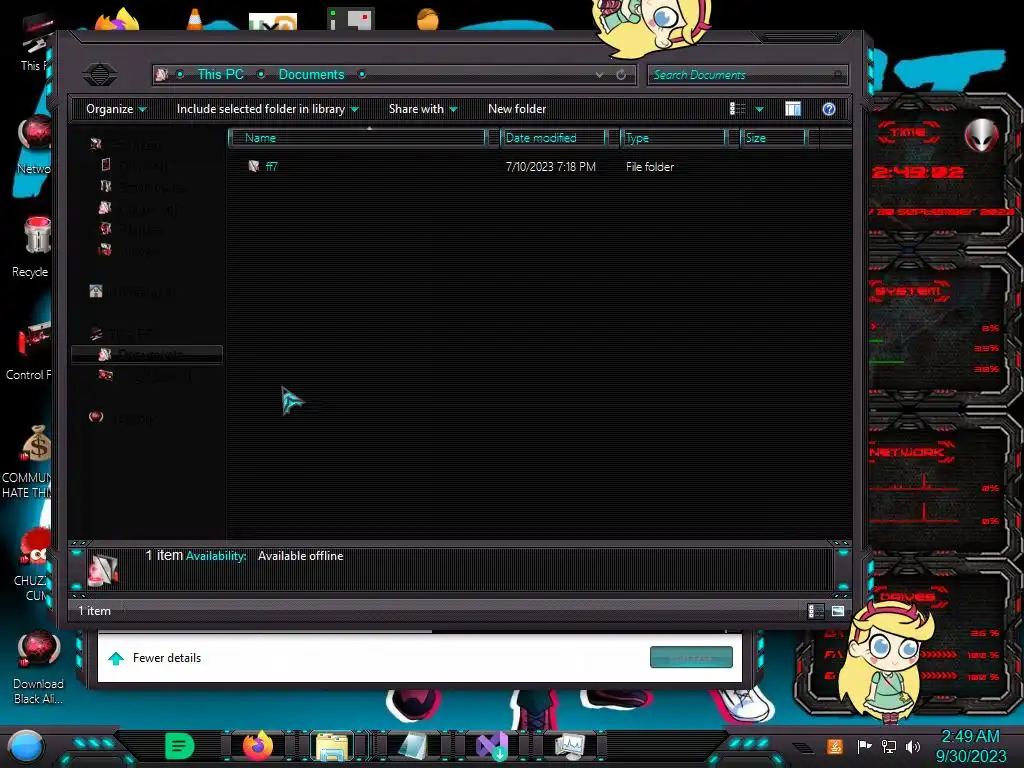
Task: Click the taskbar clock 2:49 AM
Action: [x=971, y=746]
